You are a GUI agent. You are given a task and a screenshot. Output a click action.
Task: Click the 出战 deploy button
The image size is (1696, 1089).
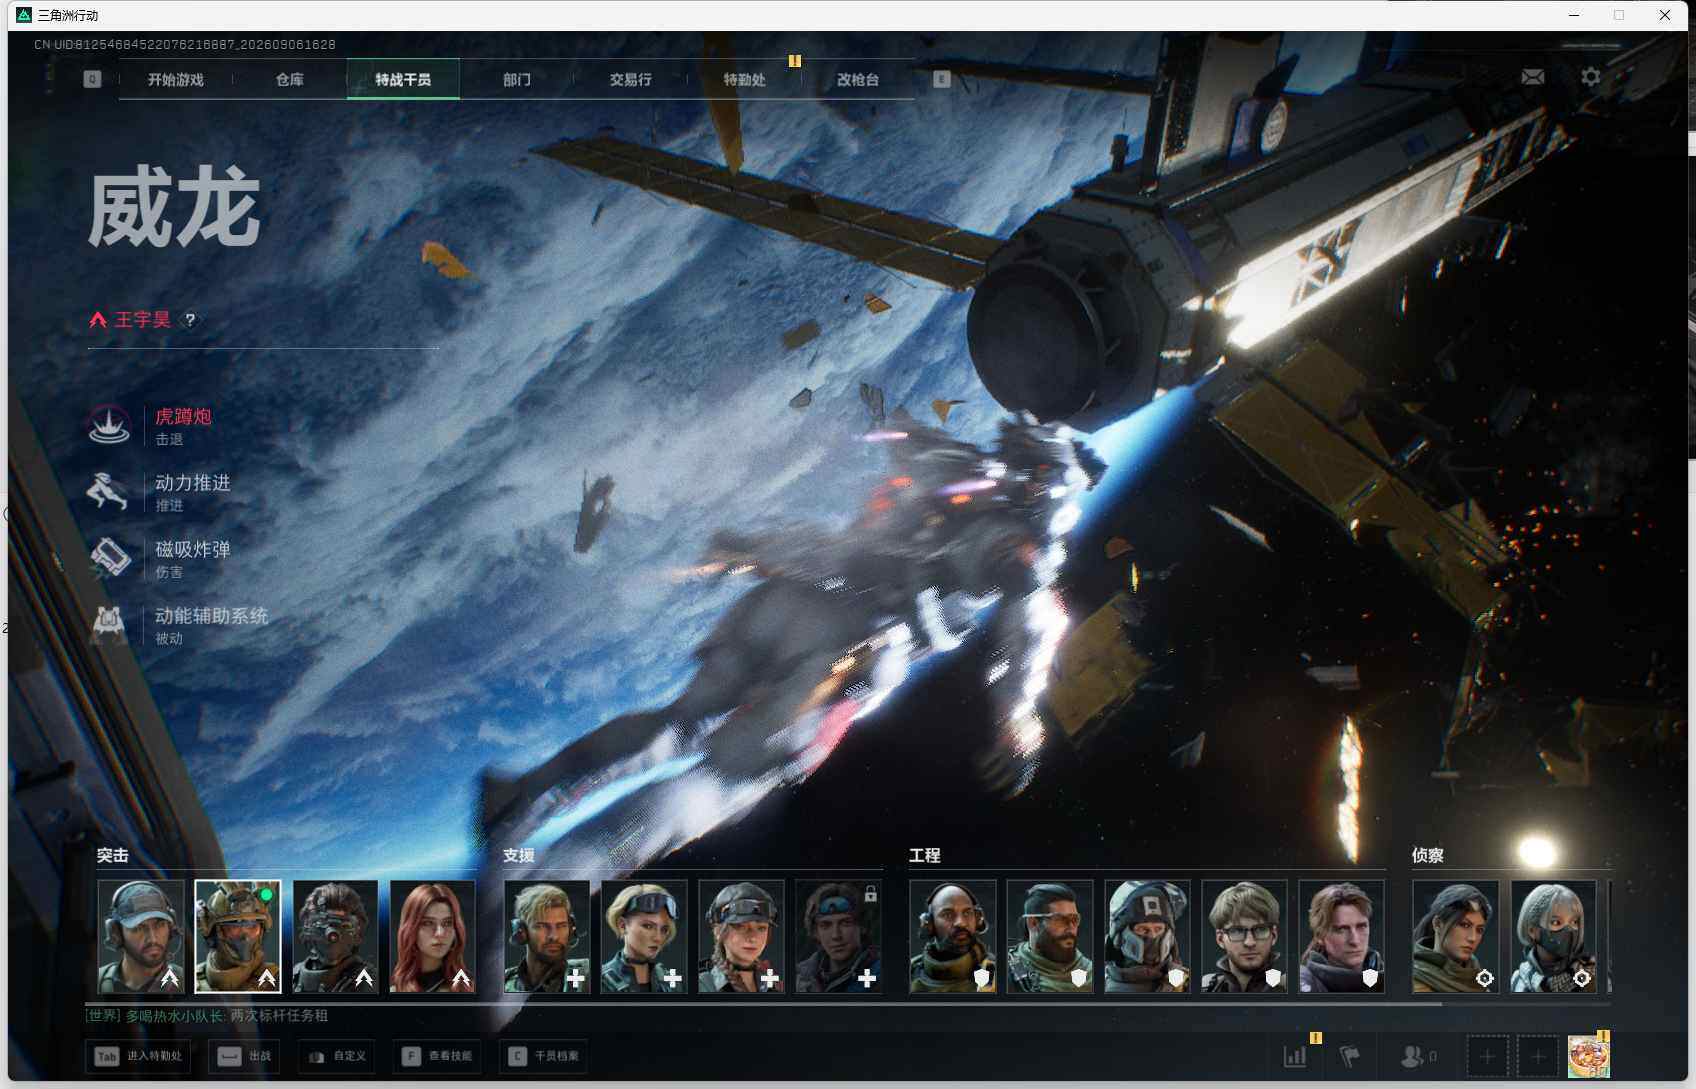pos(245,1056)
